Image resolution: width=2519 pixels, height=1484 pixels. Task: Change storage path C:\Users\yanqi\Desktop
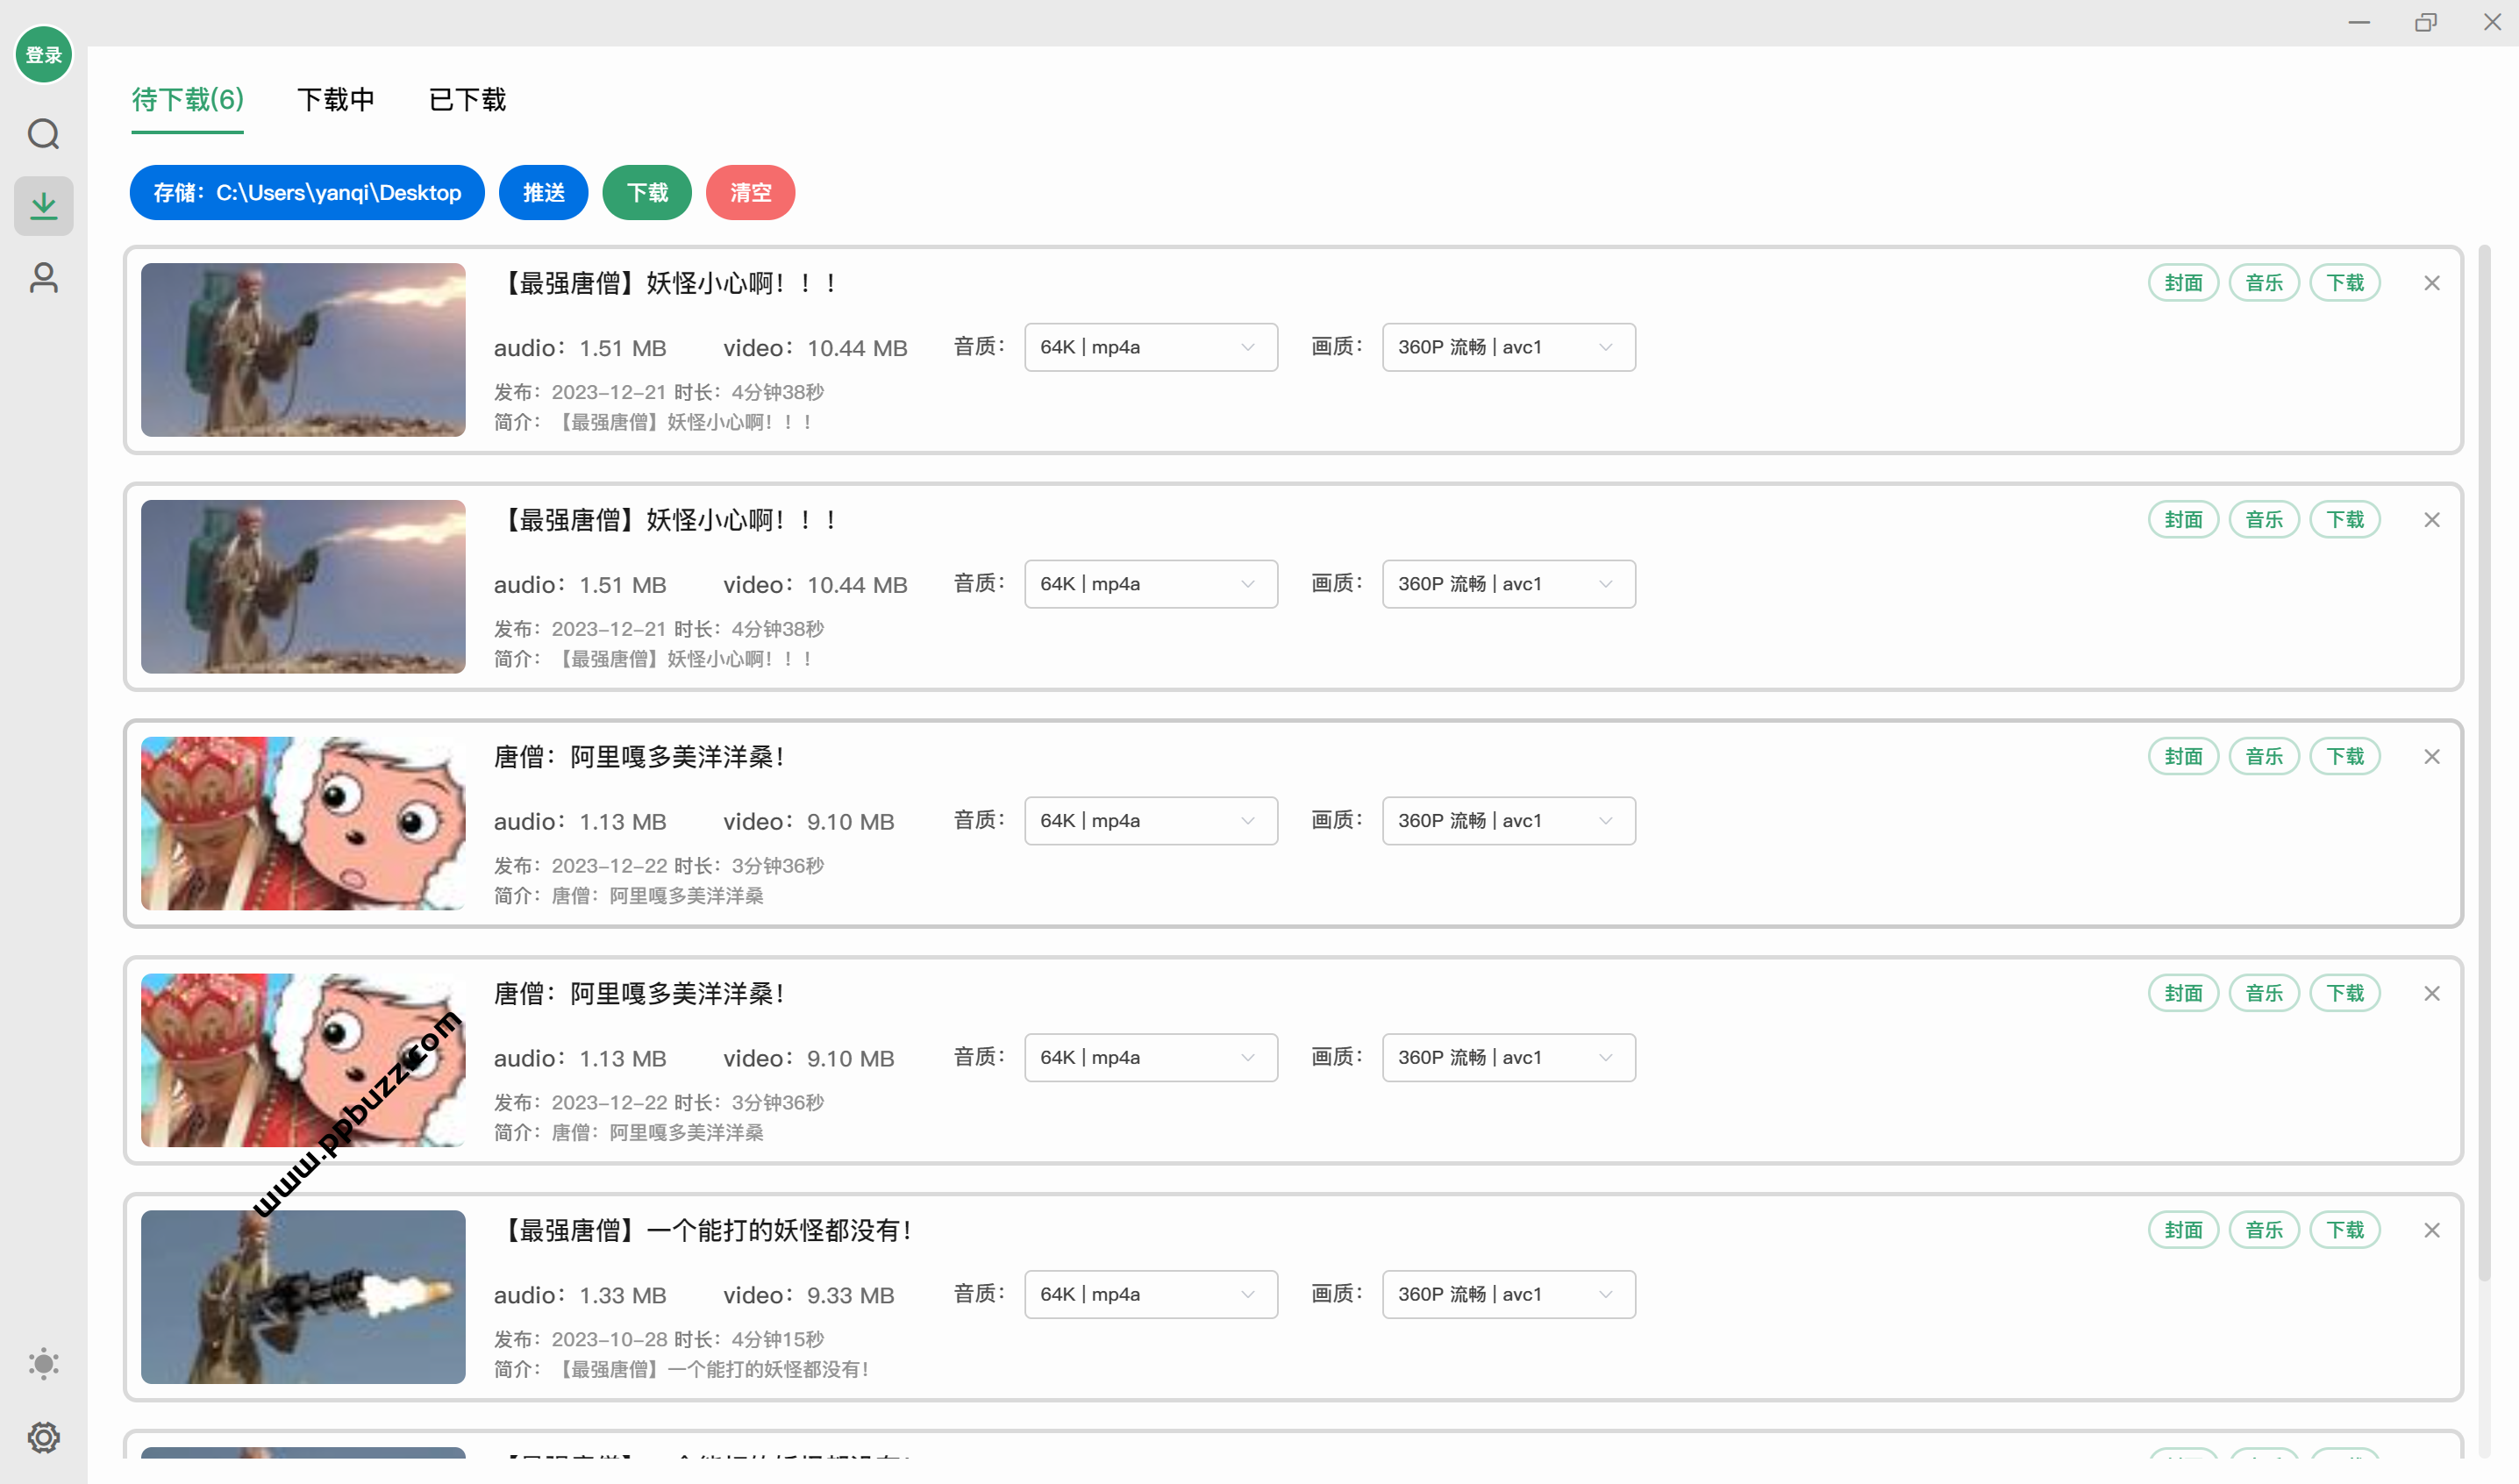(x=307, y=192)
